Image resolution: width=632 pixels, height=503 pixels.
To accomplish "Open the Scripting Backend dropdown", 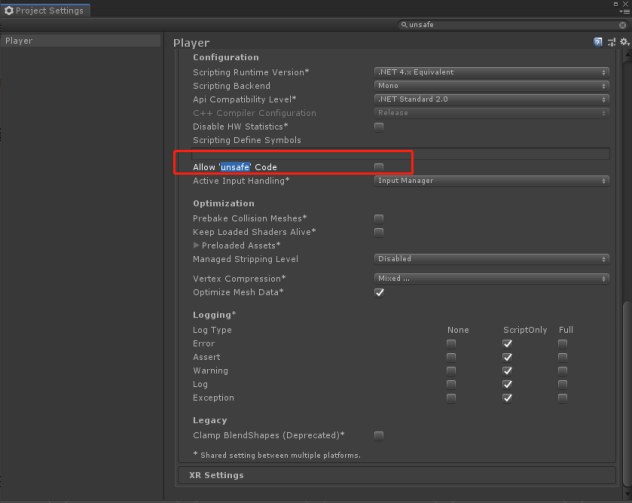I will tap(491, 86).
